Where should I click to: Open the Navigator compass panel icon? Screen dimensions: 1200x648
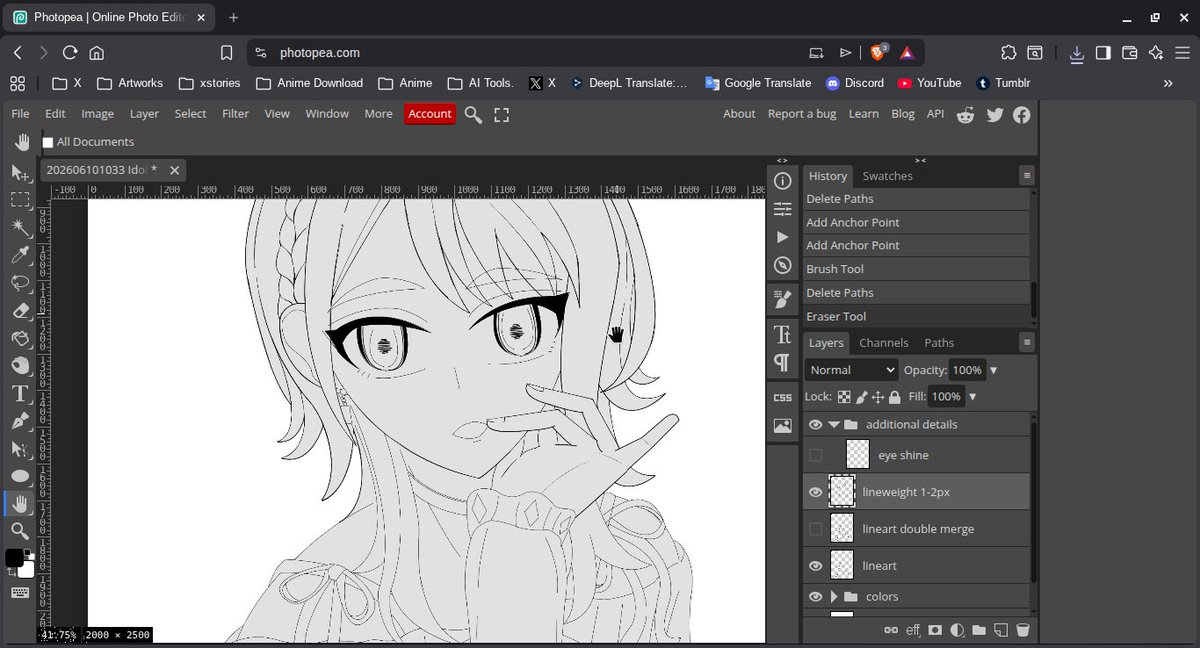(783, 265)
